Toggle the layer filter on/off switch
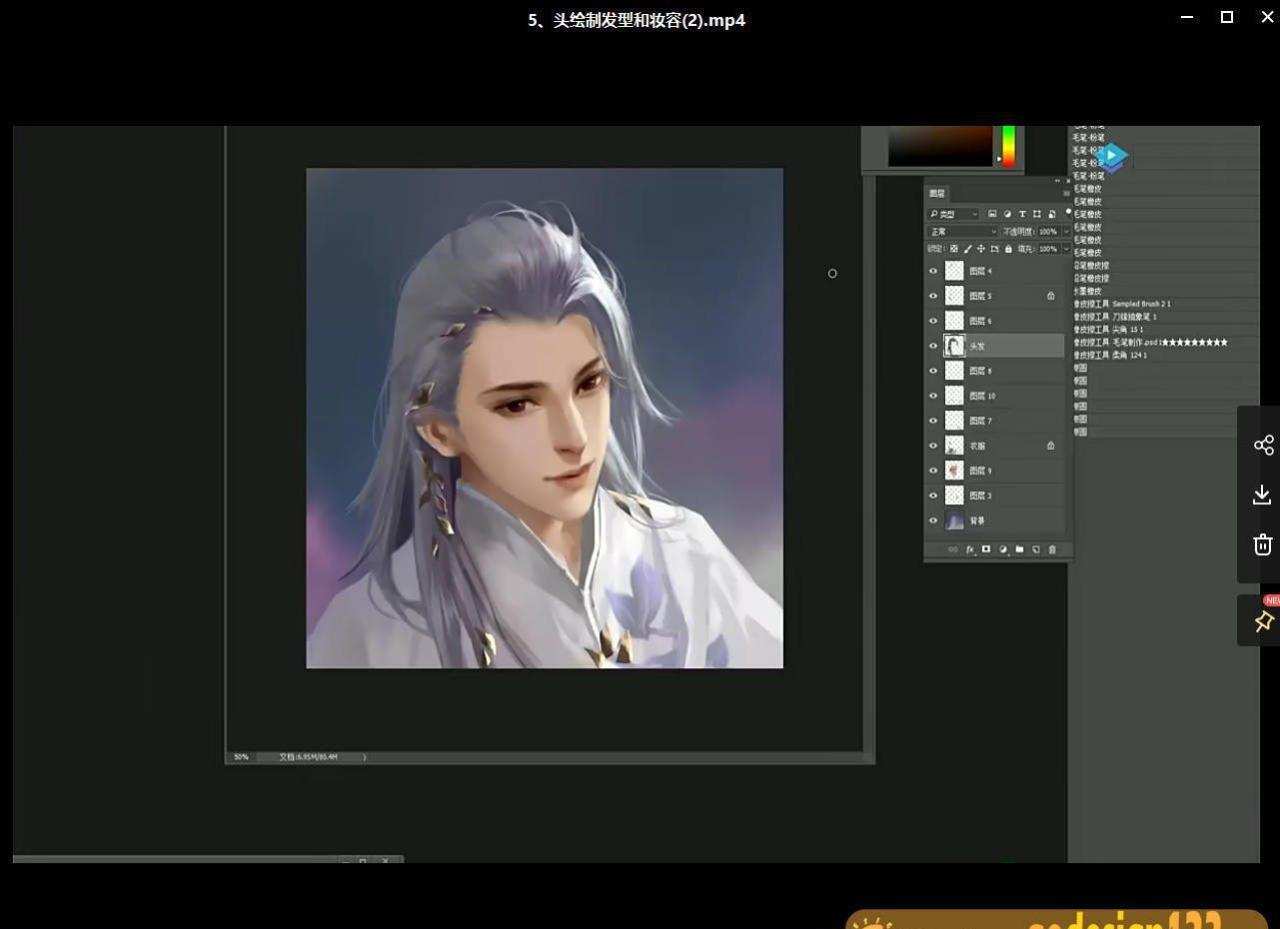Screen dimensions: 1280x929 [x=1068, y=211]
